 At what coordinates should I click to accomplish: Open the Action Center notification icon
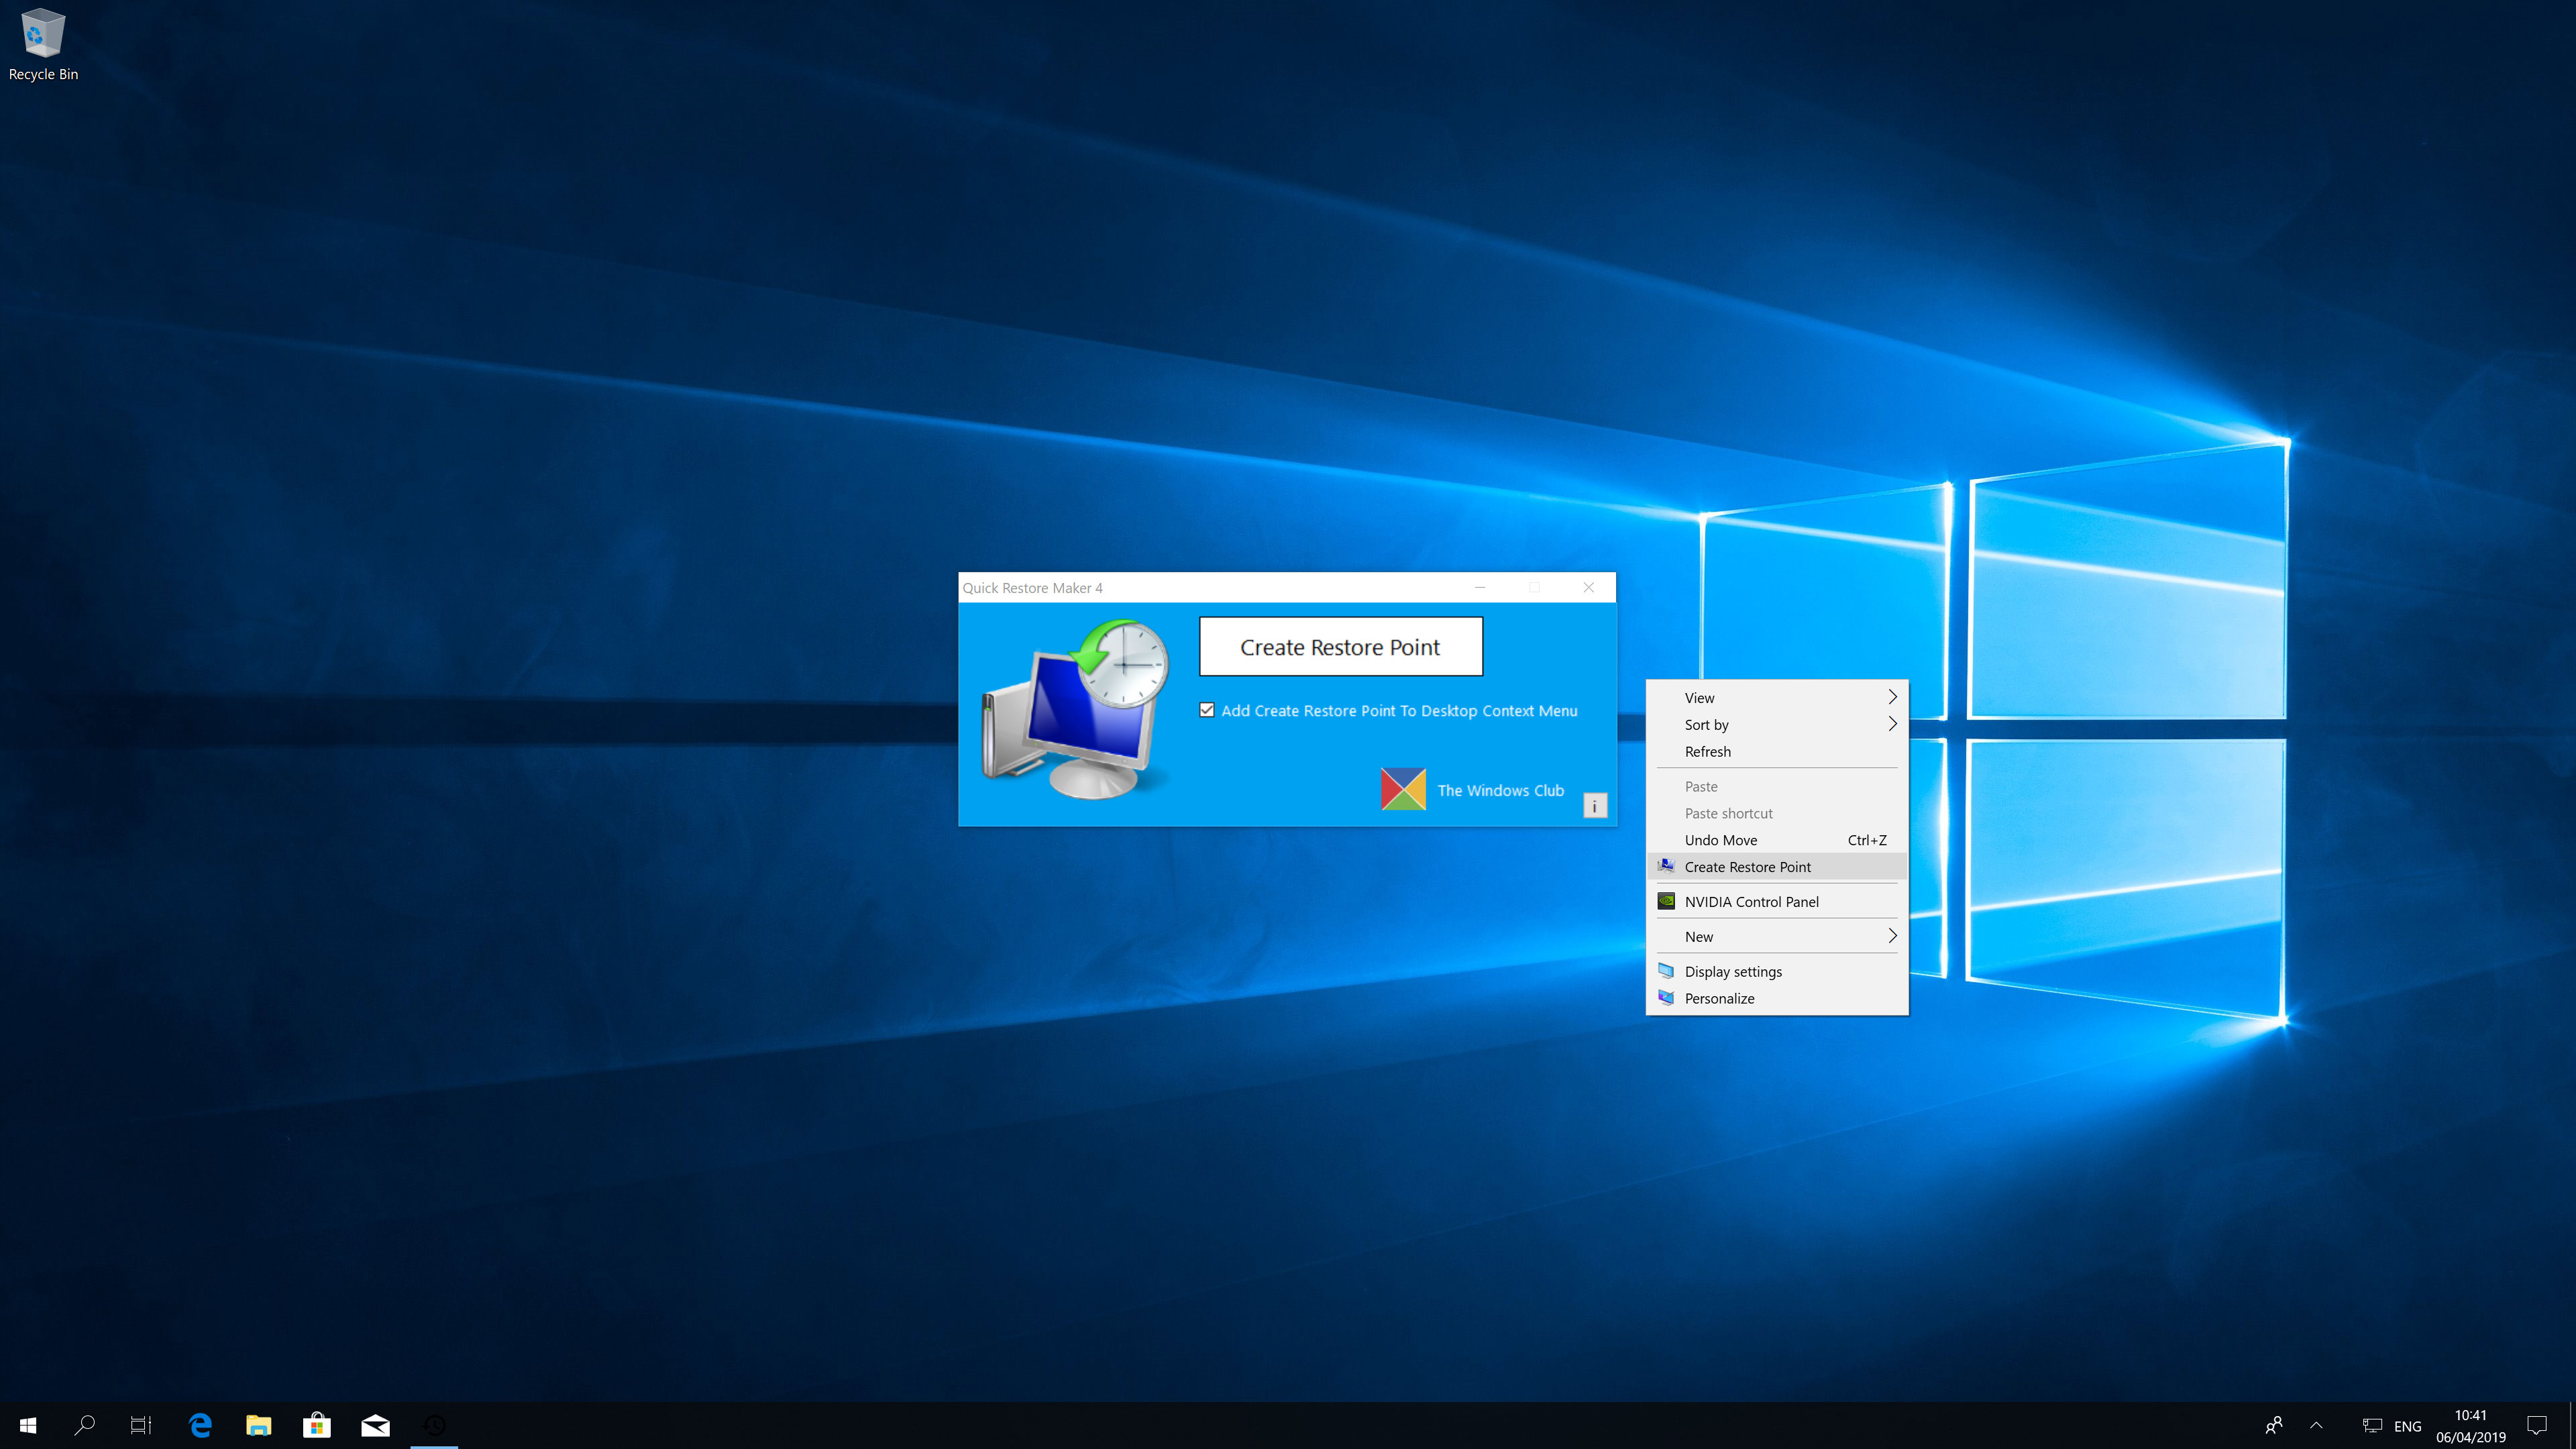tap(2537, 1425)
